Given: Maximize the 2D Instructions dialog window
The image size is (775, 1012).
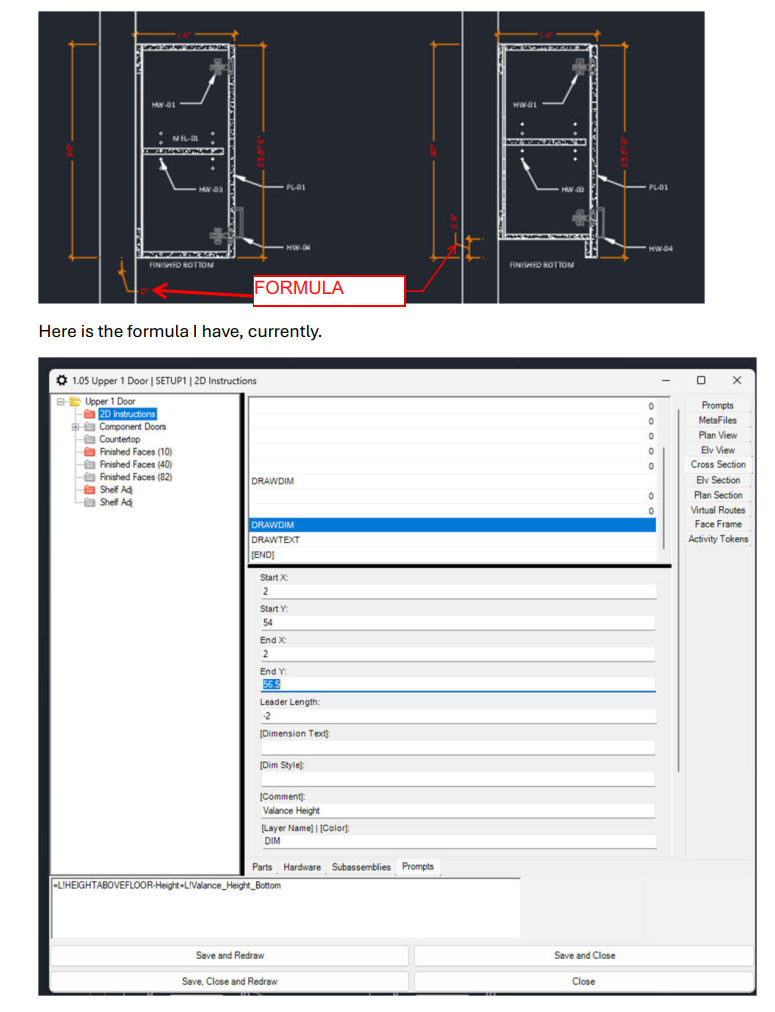Looking at the screenshot, I should tap(701, 380).
